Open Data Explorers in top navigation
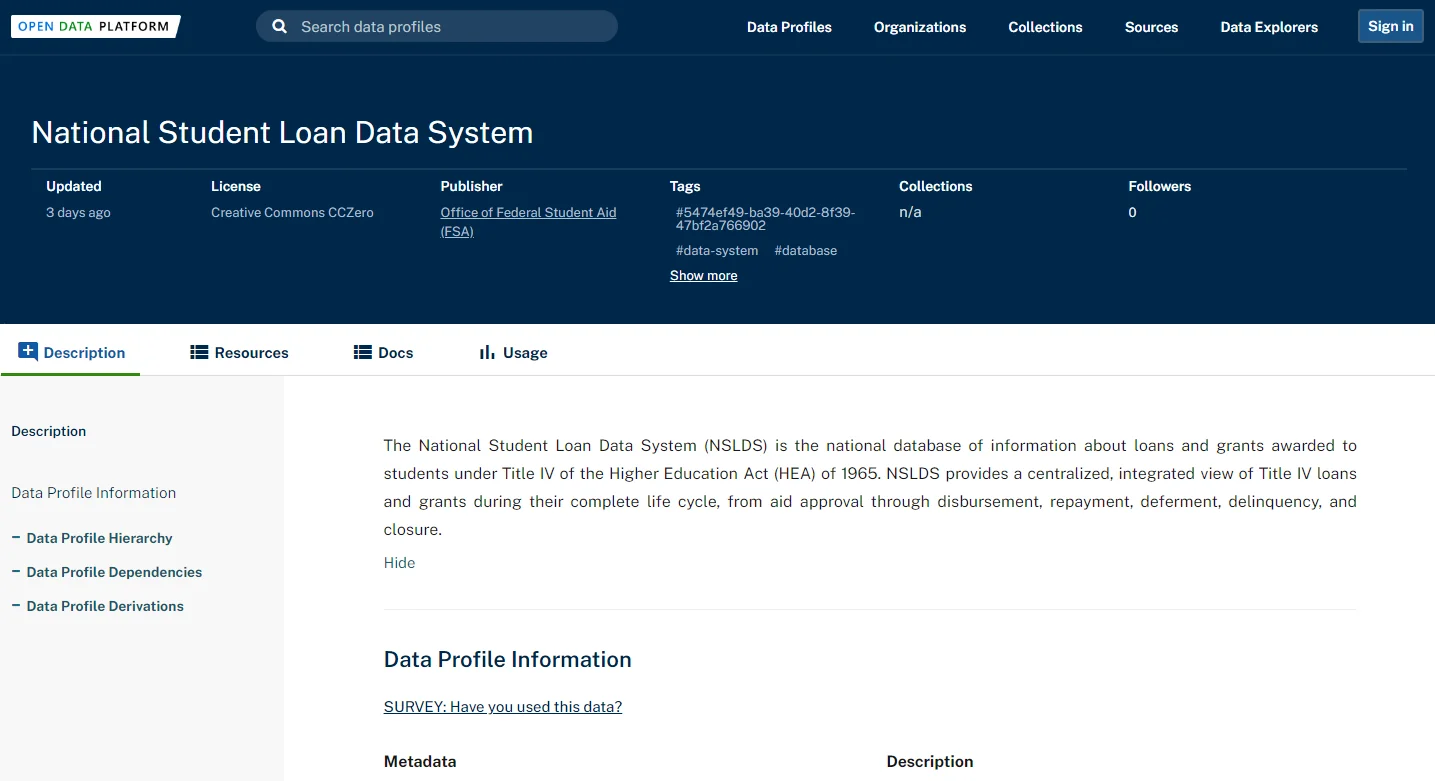The height and width of the screenshot is (781, 1435). click(x=1269, y=27)
